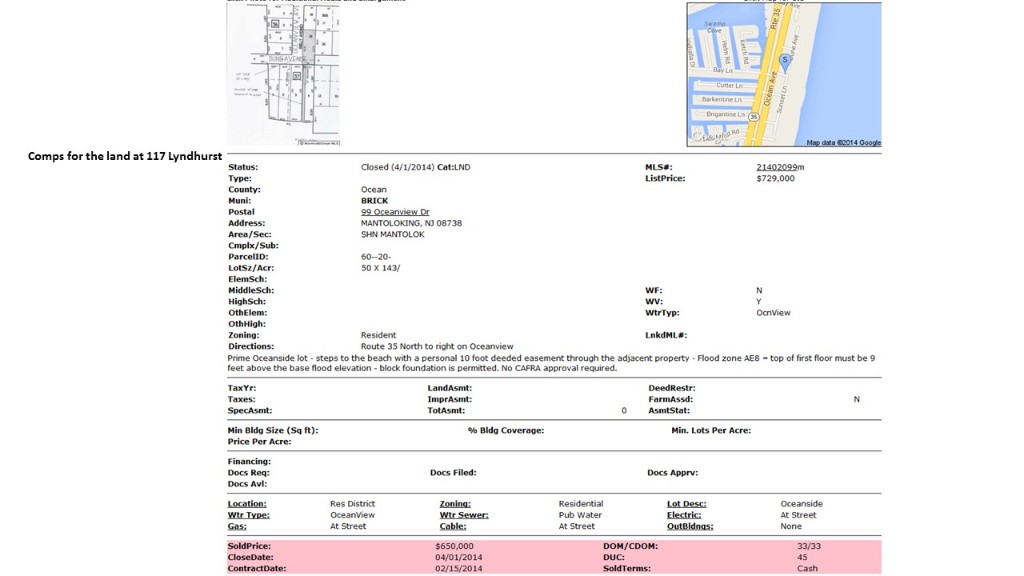Click the blue S marker on the map
Screen dimensions: 1024x576
point(785,60)
